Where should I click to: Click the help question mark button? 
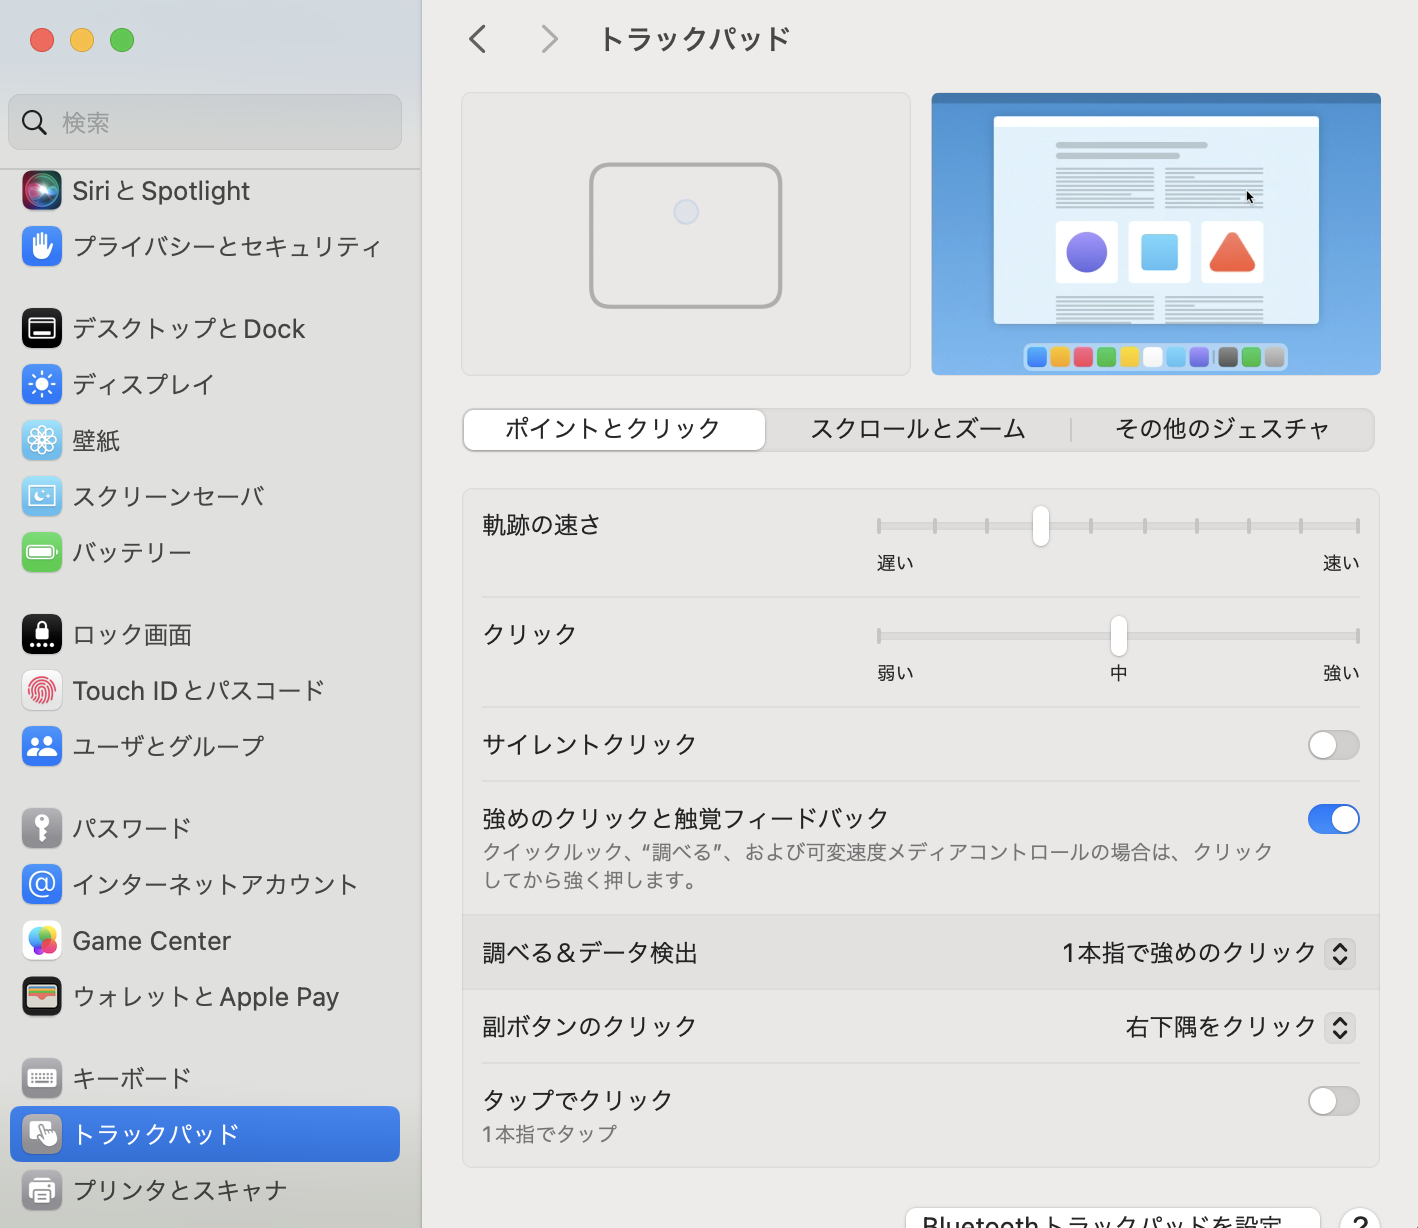pyautogui.click(x=1359, y=1219)
